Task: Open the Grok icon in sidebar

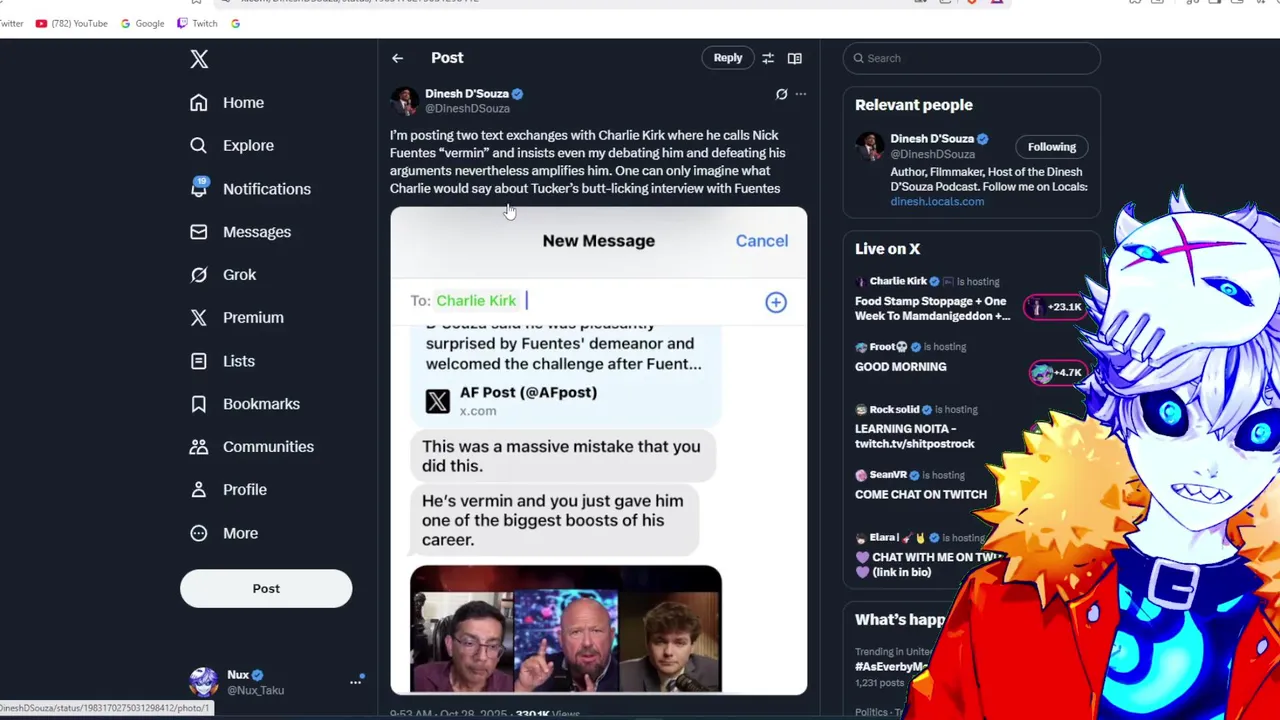Action: (x=199, y=275)
